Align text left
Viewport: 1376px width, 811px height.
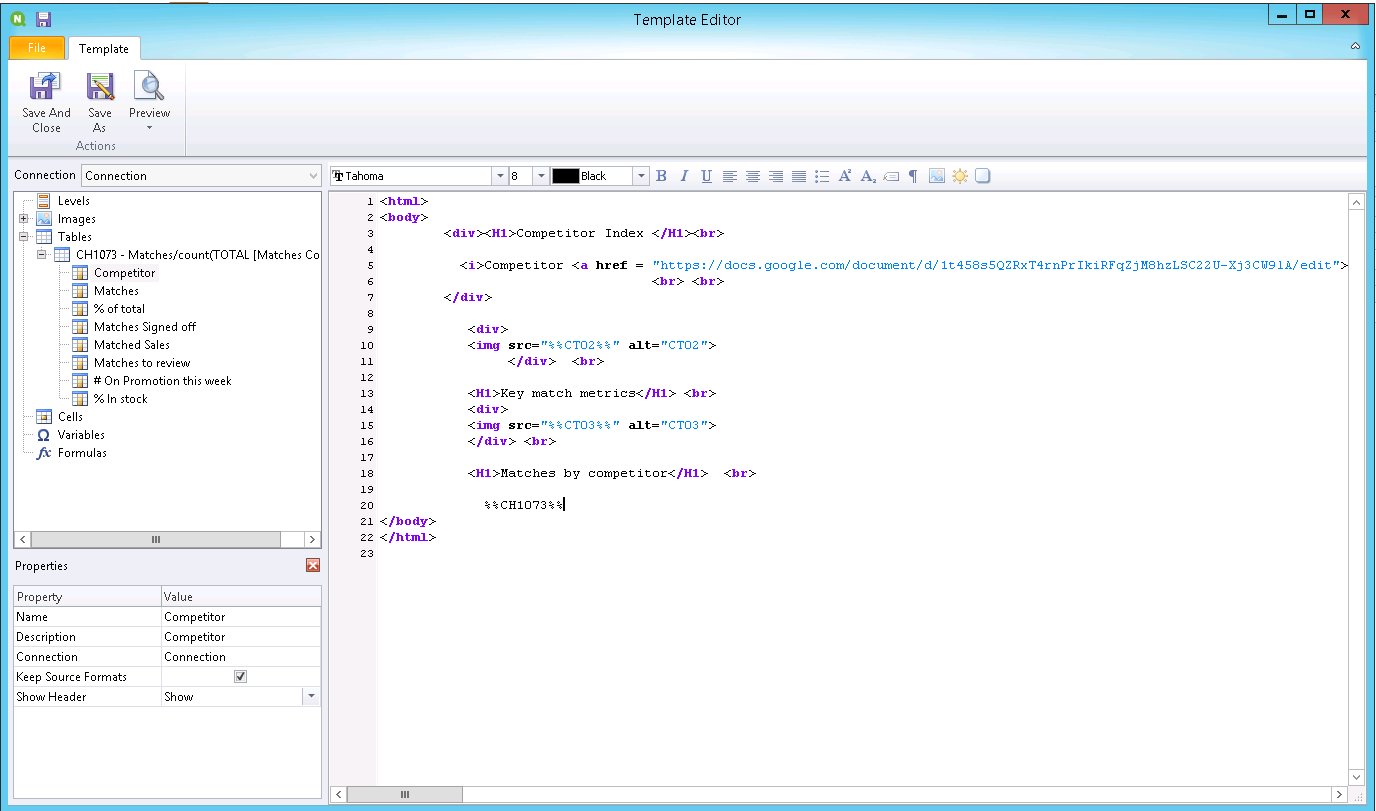point(730,176)
